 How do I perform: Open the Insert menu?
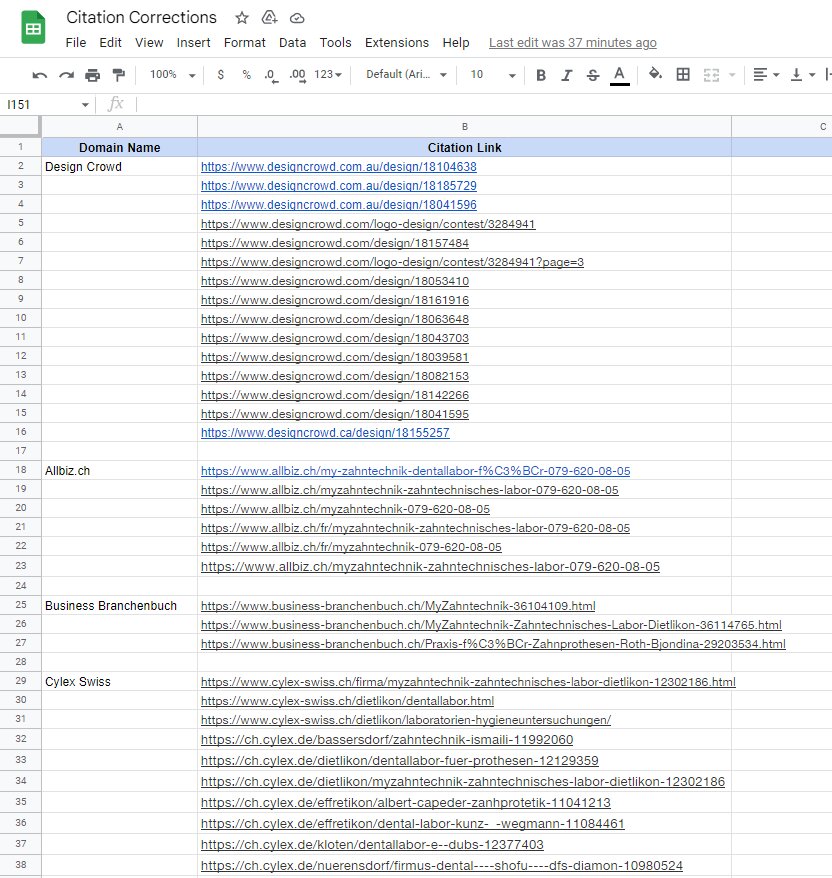[x=193, y=43]
